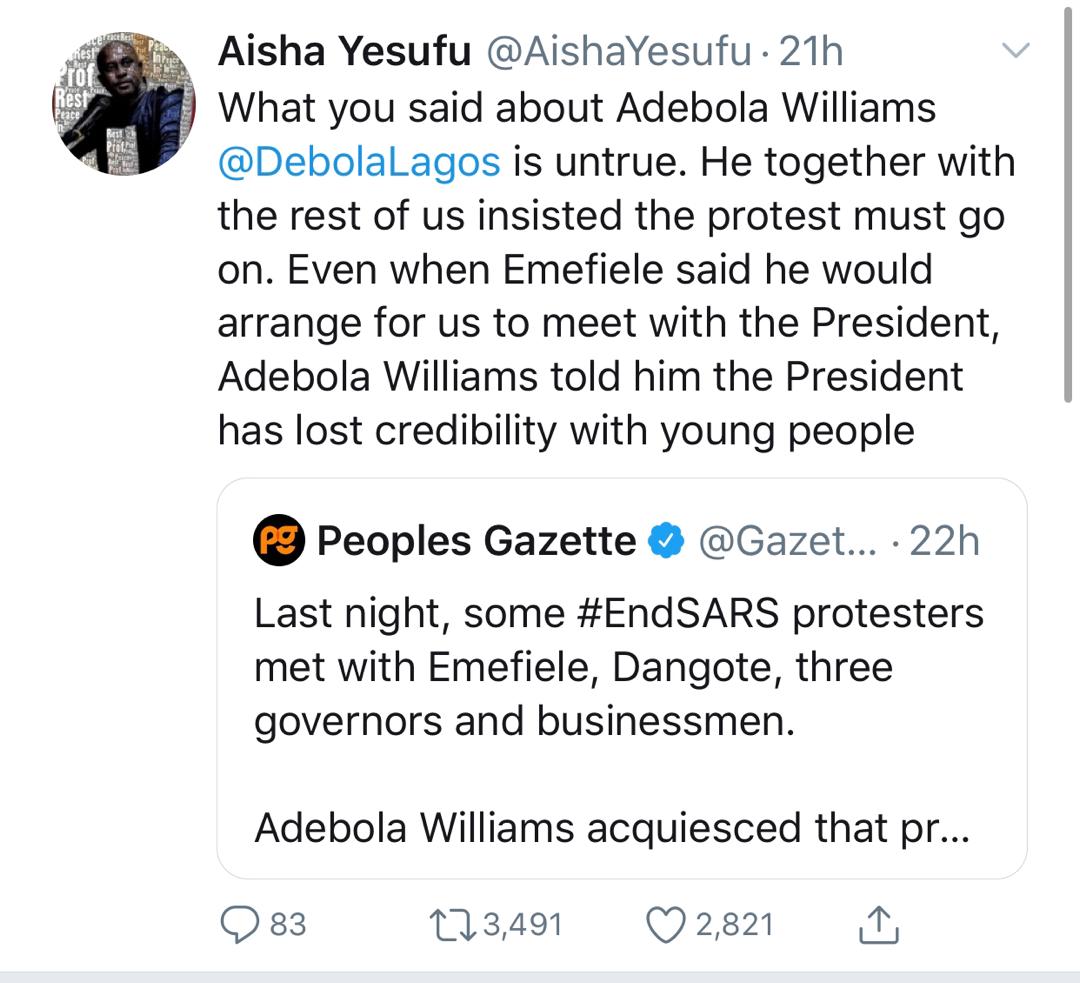
Task: Open the @AishaYesufu handle
Action: (618, 52)
